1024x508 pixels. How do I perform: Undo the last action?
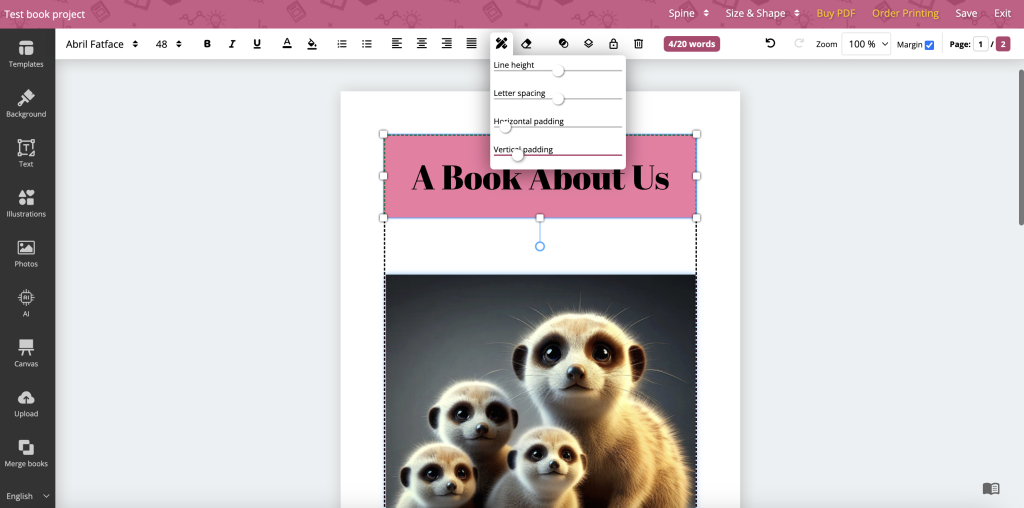771,43
